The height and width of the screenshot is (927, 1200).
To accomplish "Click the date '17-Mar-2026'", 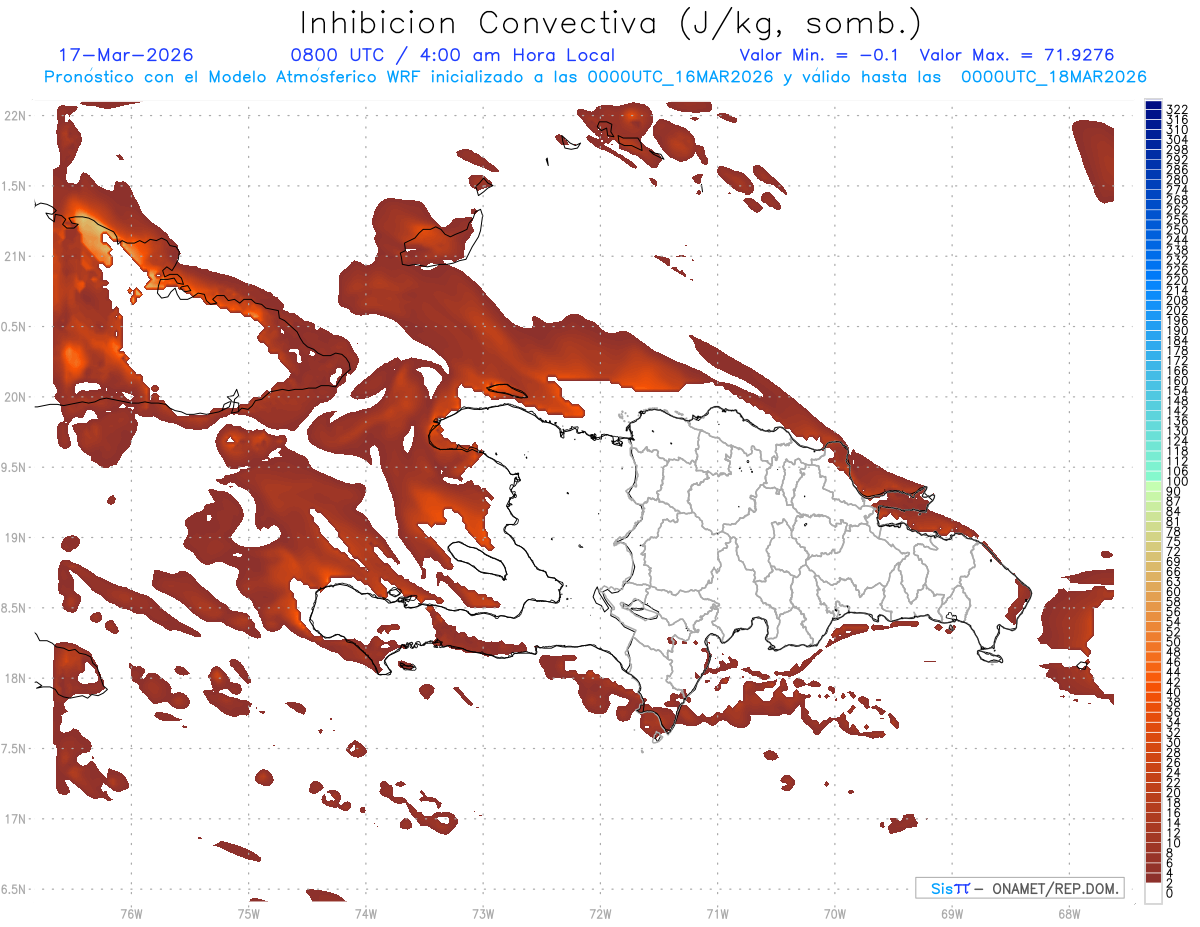I will [126, 55].
